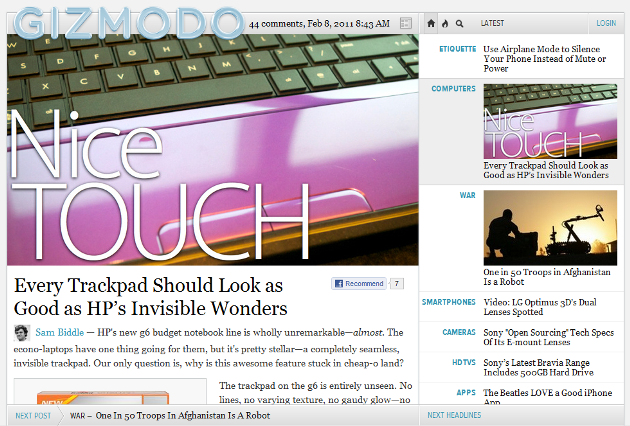
Task: Click the embedded image below article intro
Action: point(110,392)
